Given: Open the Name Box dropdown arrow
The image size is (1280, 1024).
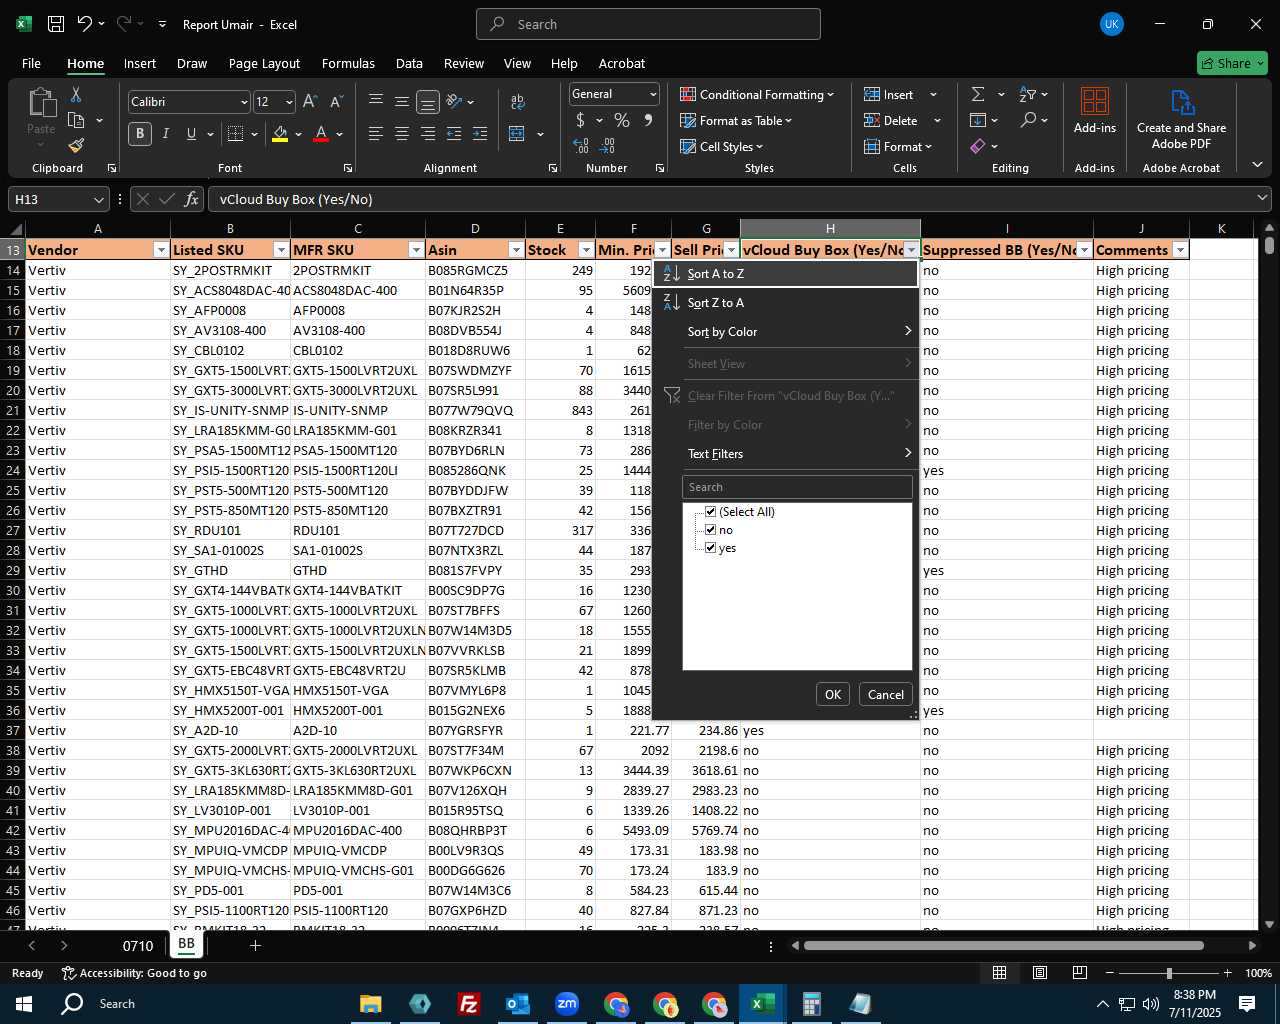Looking at the screenshot, I should click(98, 199).
